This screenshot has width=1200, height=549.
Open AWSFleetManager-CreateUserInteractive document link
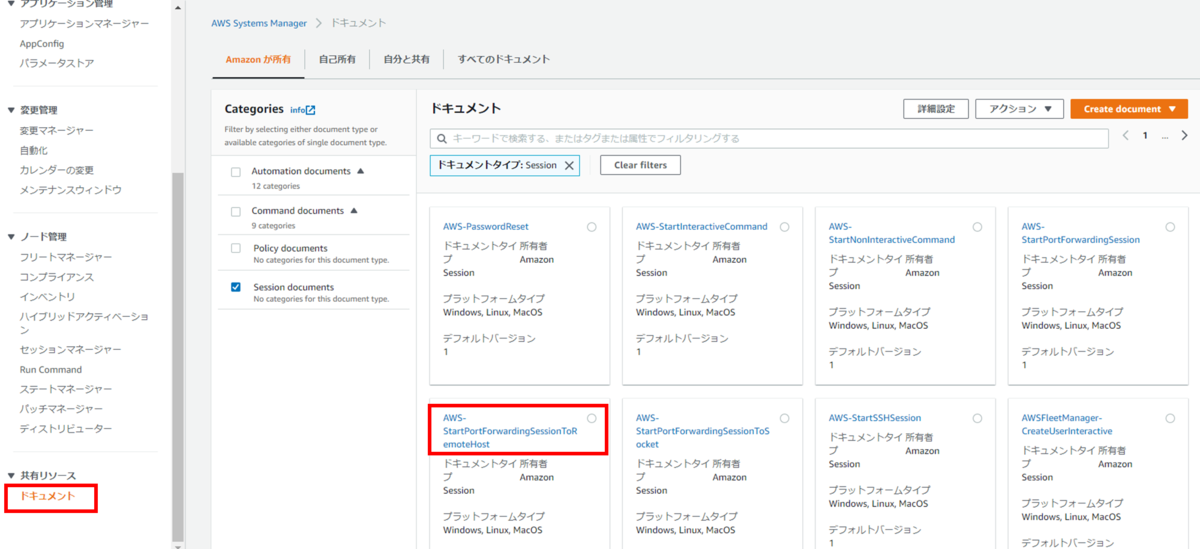click(x=1067, y=424)
